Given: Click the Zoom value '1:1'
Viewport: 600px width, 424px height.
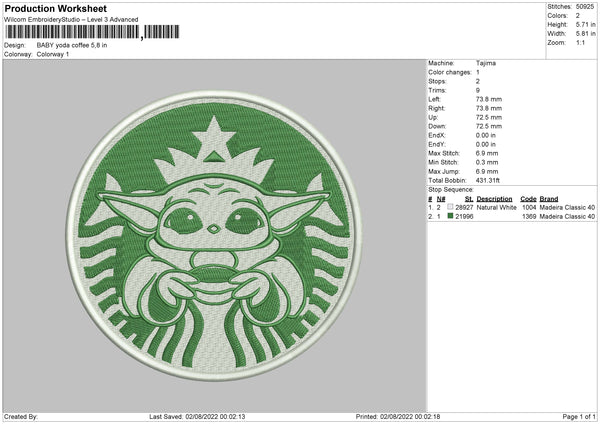Looking at the screenshot, I should point(580,43).
